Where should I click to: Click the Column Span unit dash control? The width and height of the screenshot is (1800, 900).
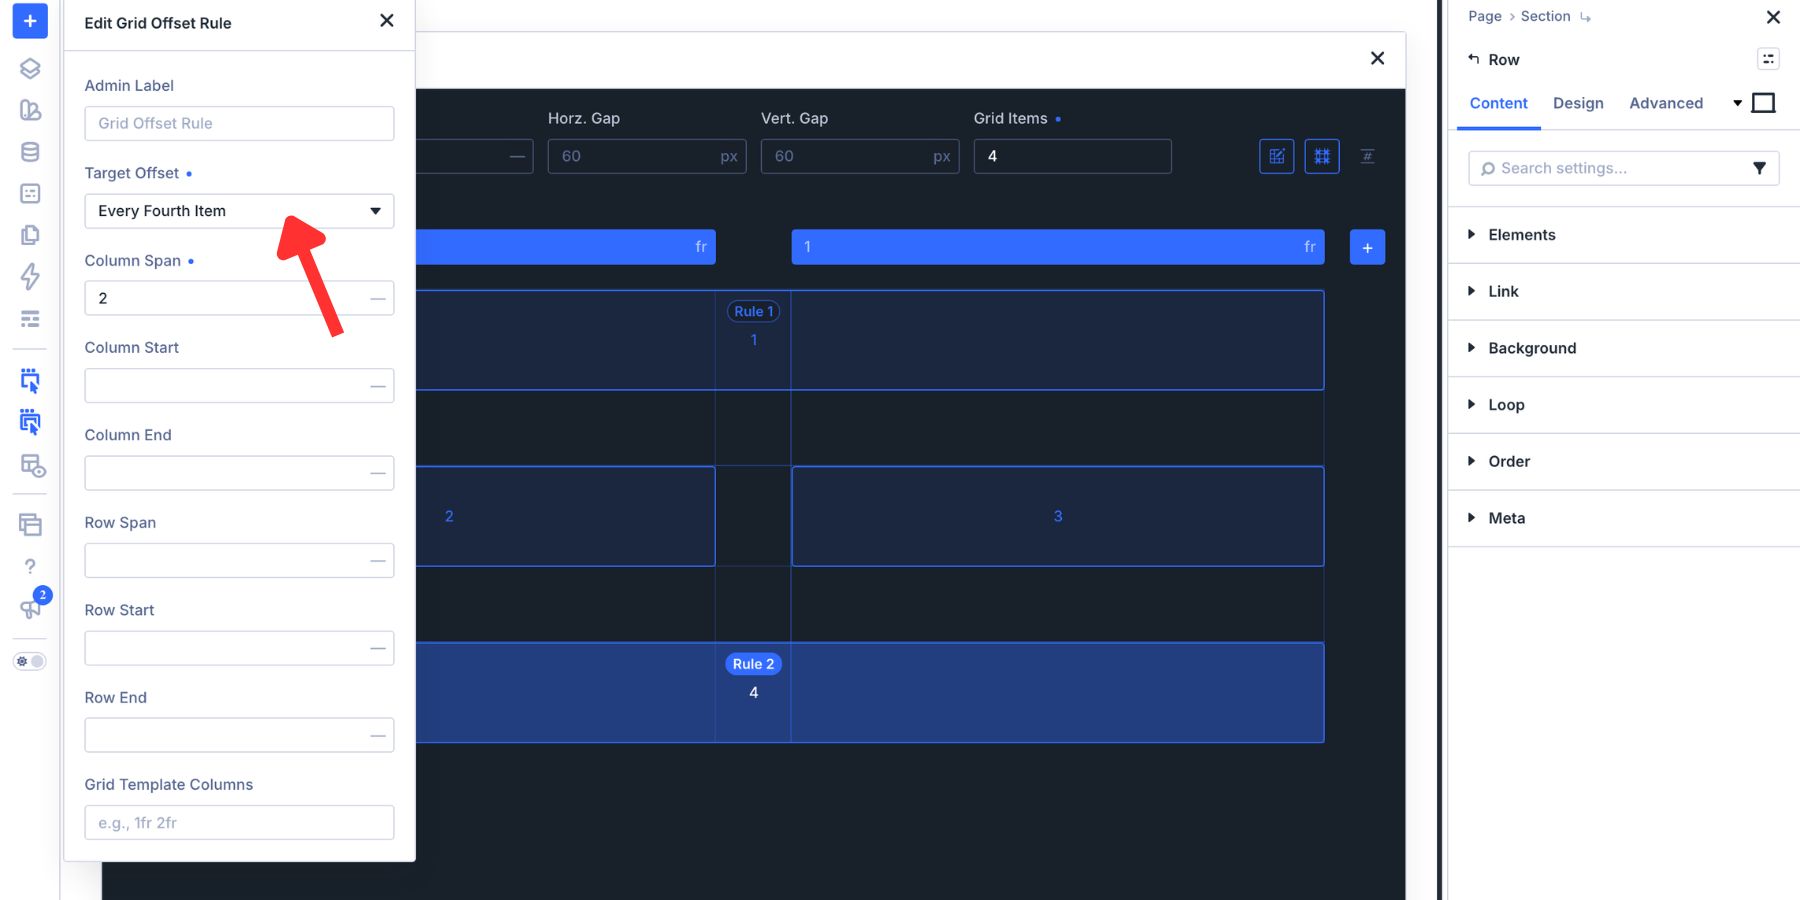[x=378, y=298]
